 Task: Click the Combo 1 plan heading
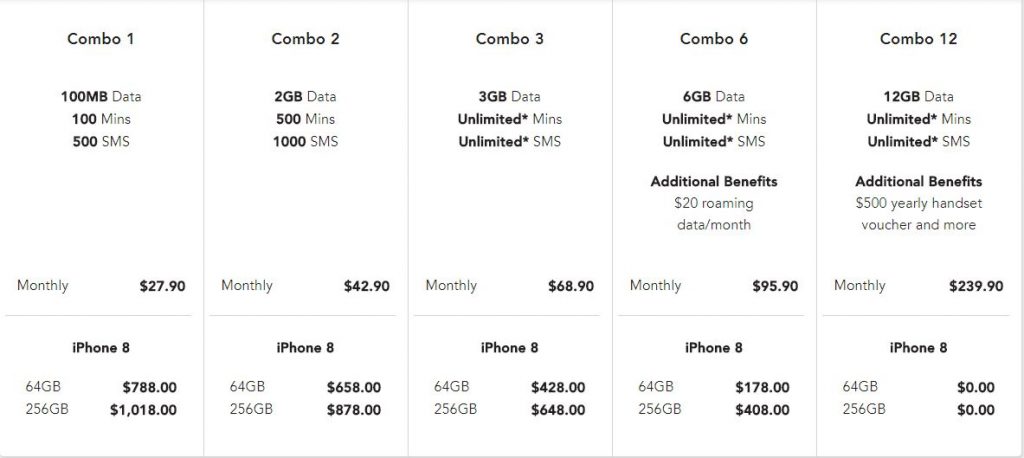coord(101,39)
